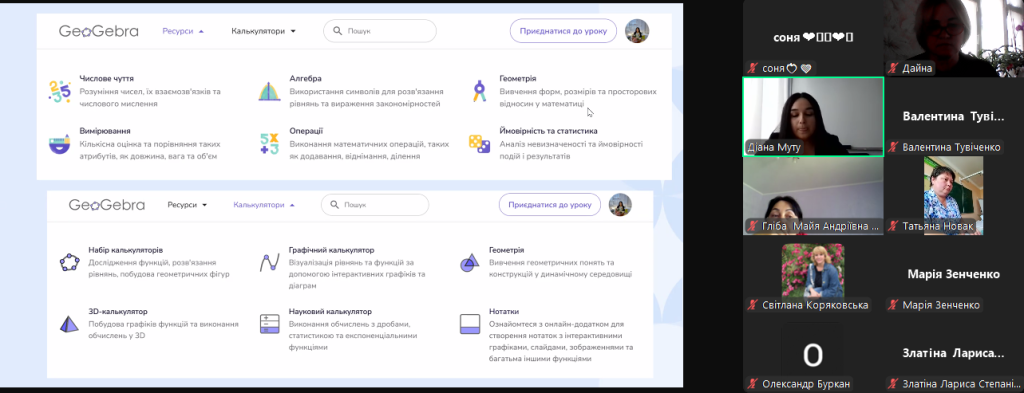Open Вимірювання resources
This screenshot has width=1024, height=393.
point(104,131)
